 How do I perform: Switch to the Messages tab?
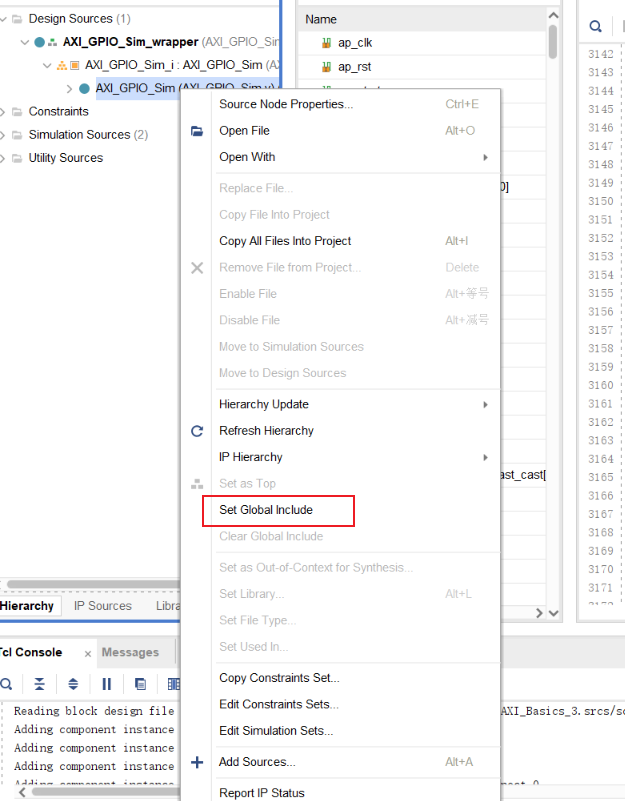coord(130,652)
